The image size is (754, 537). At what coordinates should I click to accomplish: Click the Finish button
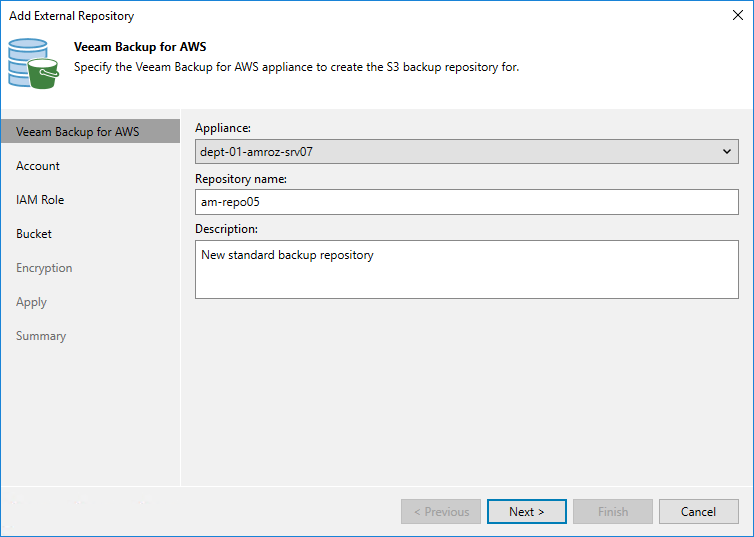coord(613,512)
